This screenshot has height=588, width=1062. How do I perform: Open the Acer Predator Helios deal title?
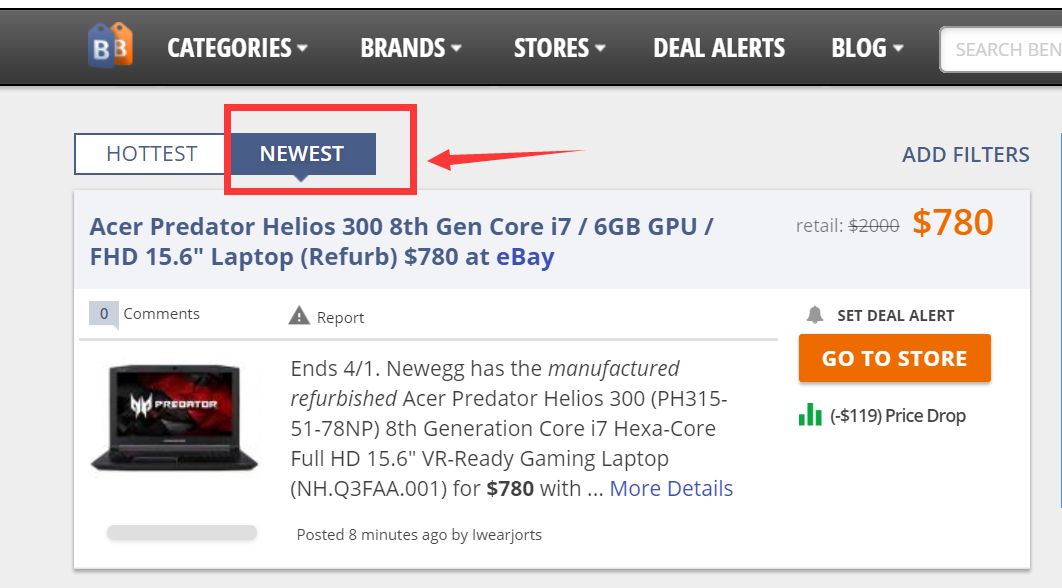[x=400, y=241]
